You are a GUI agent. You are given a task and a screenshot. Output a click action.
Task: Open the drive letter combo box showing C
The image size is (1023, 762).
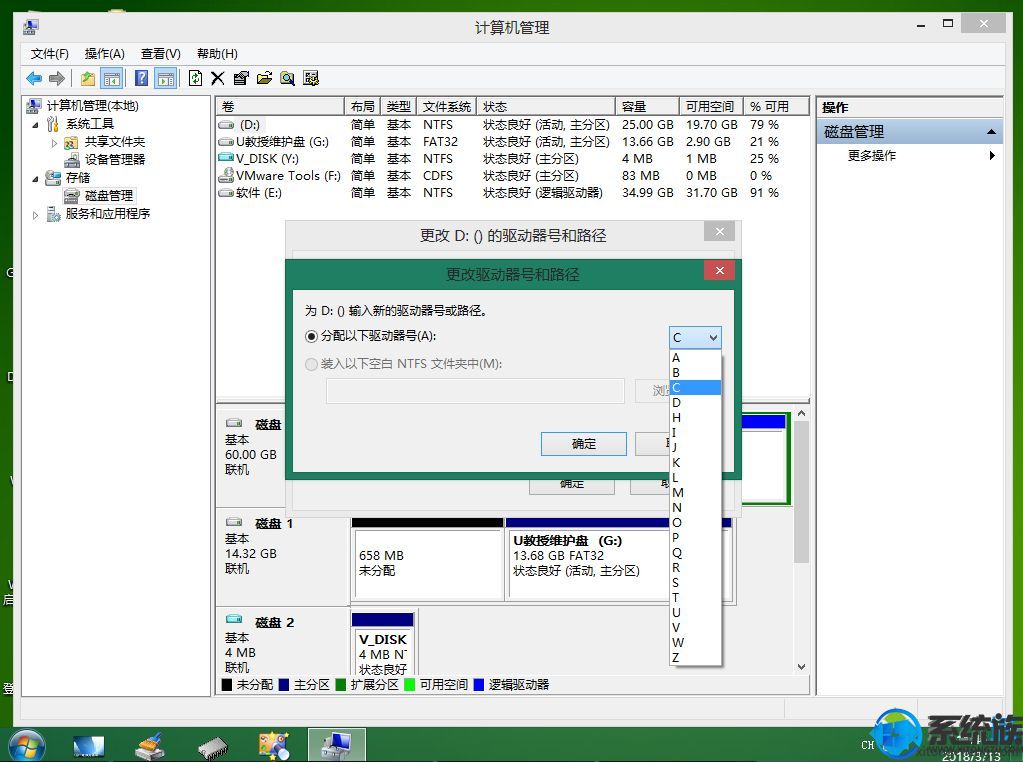(x=695, y=337)
